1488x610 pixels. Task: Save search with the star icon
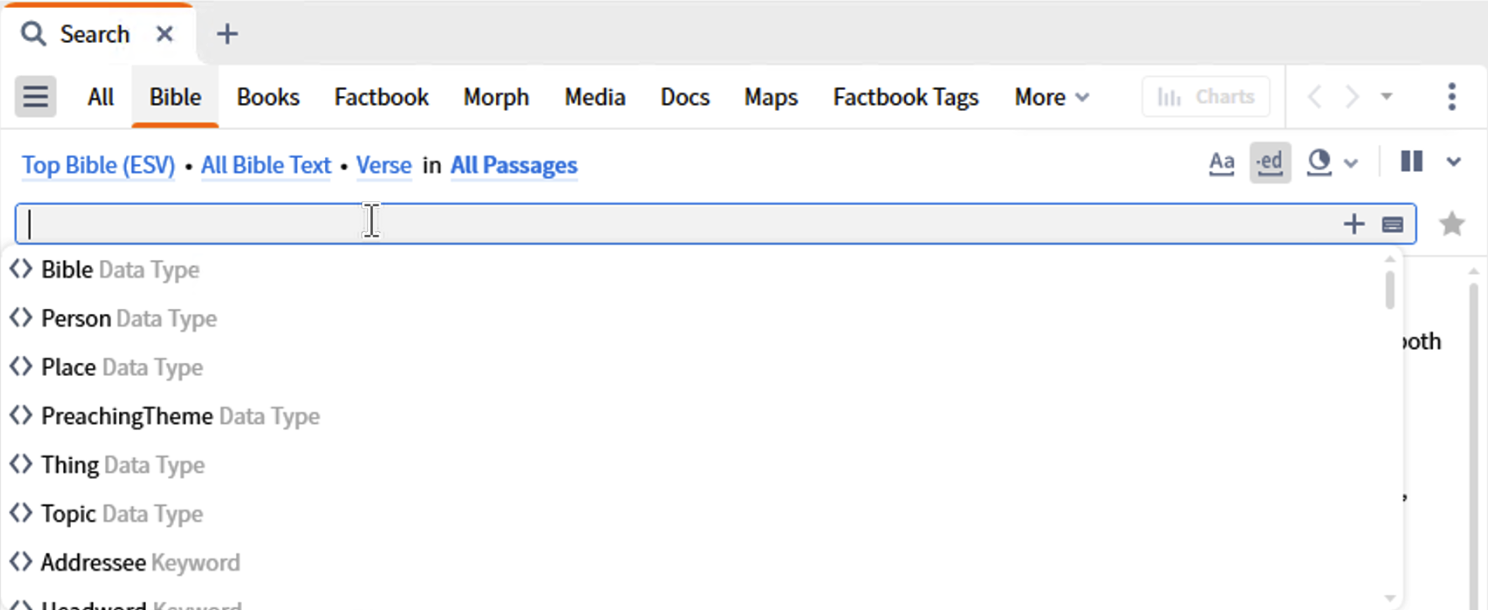tap(1452, 224)
